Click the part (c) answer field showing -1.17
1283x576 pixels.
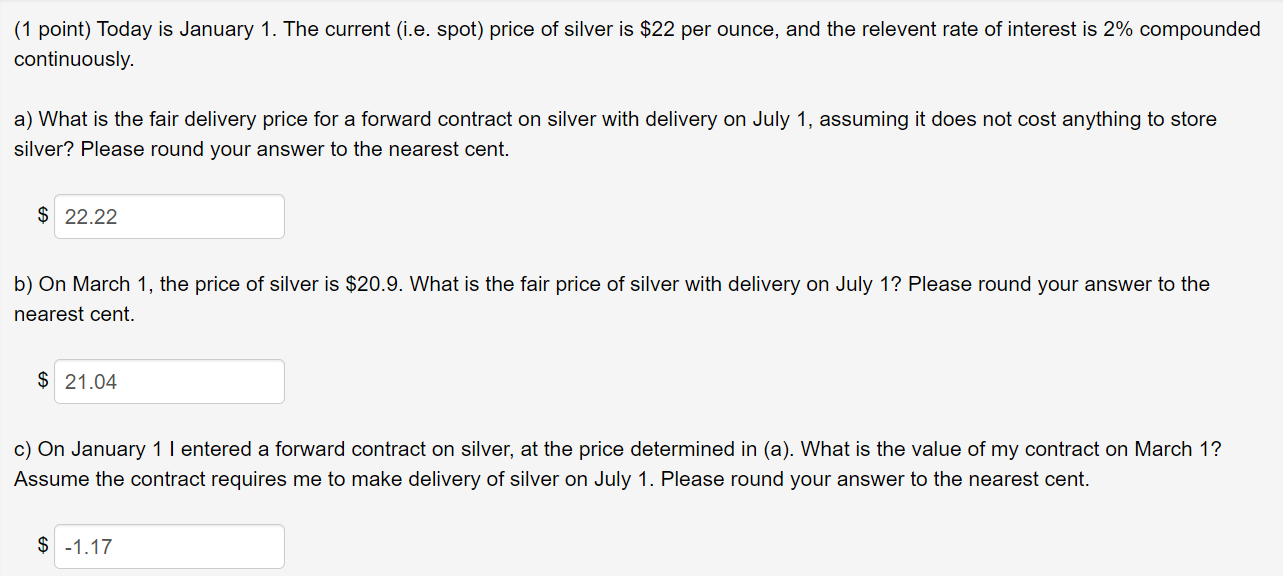click(169, 546)
